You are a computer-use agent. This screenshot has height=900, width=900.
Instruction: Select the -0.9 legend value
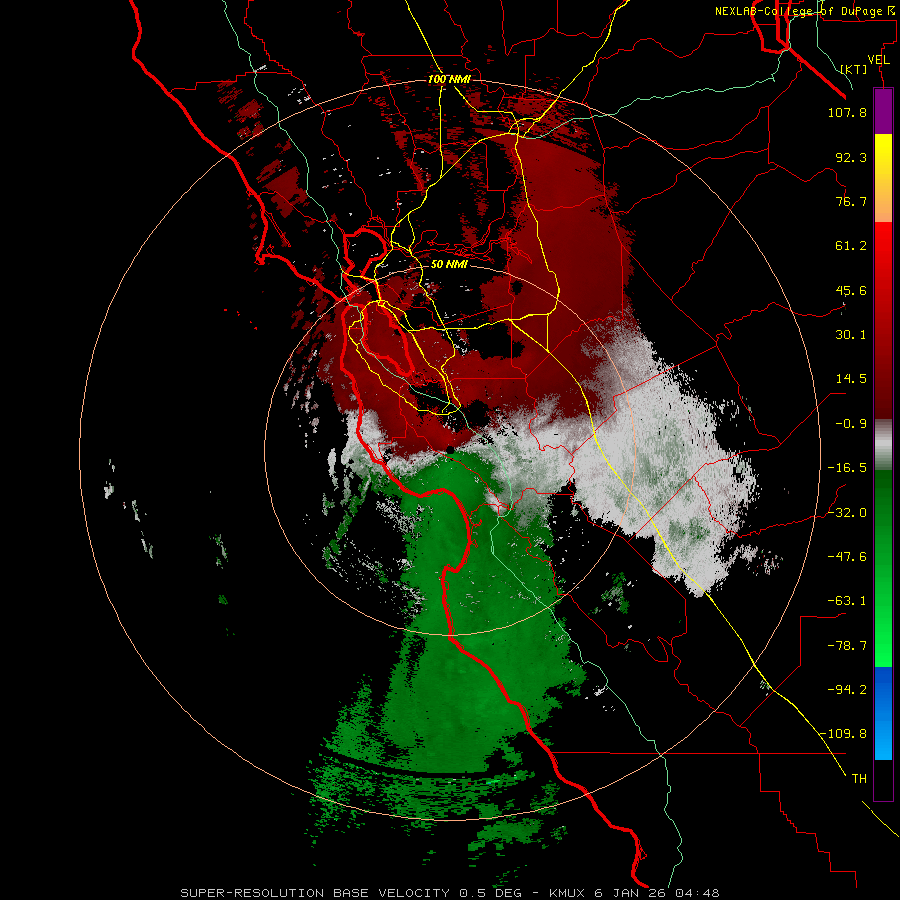point(851,424)
